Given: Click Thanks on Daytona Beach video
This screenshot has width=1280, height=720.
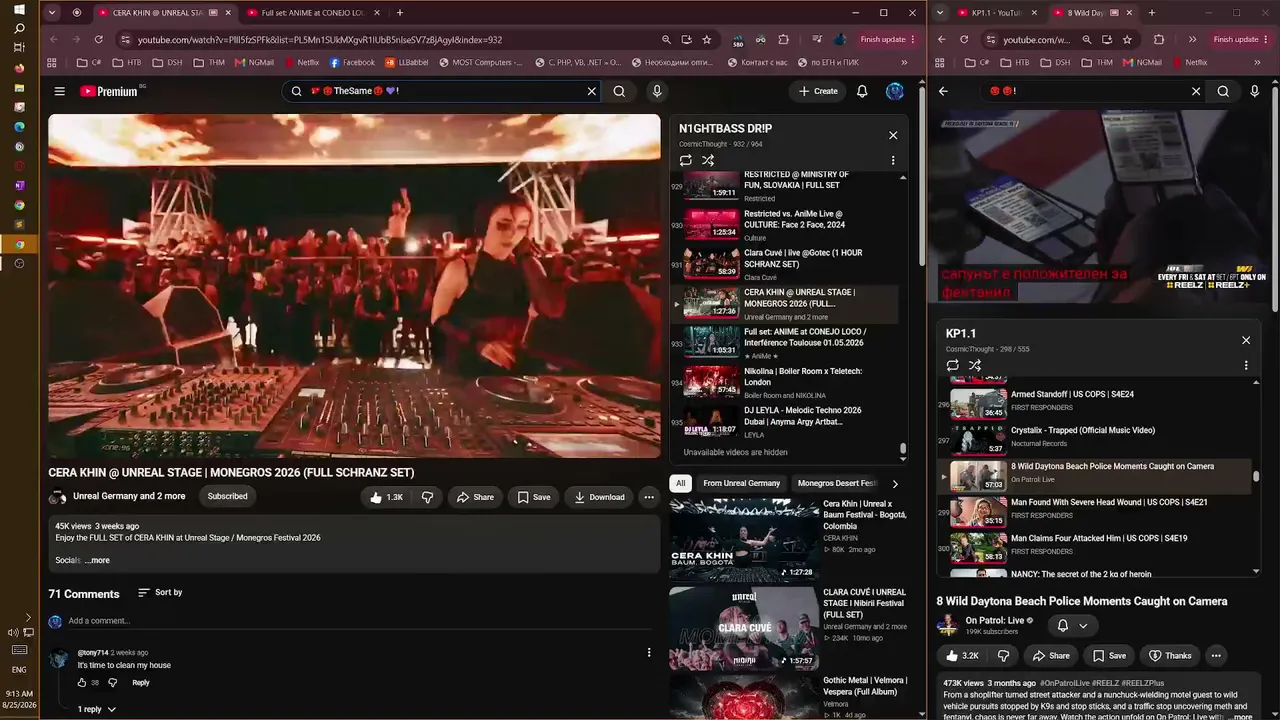Looking at the screenshot, I should coord(1171,656).
